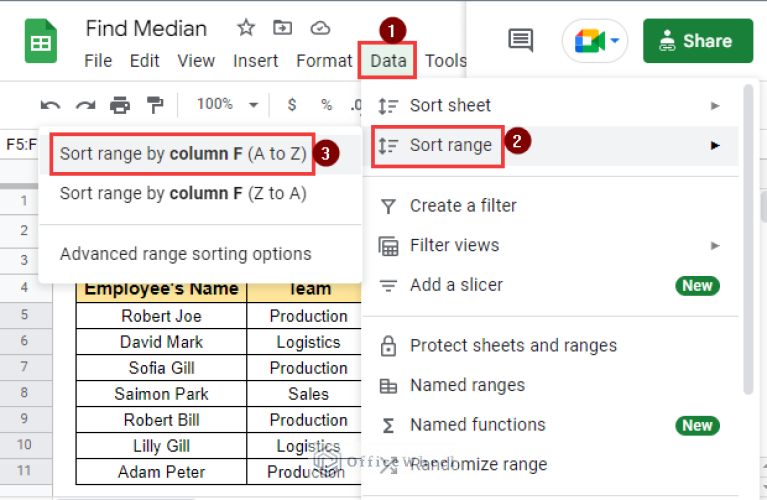
Task: Open the Google Sheets home icon
Action: [41, 43]
